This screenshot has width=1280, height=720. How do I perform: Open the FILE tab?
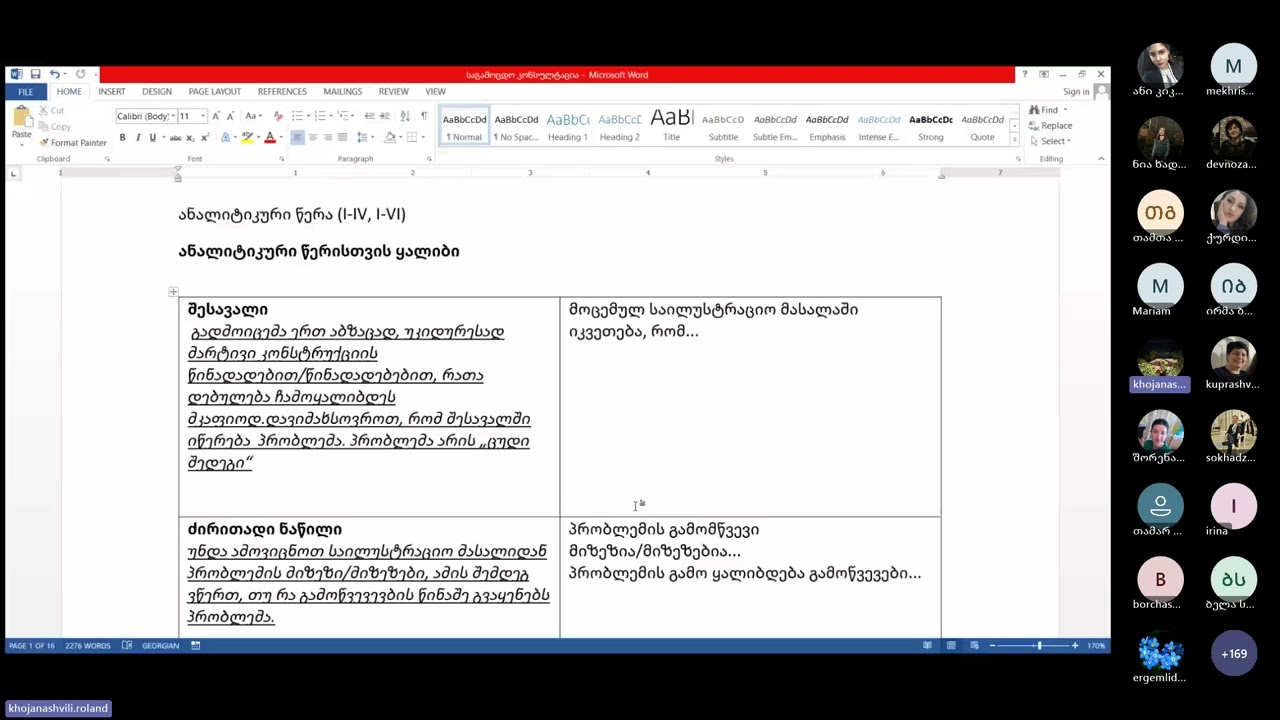click(x=25, y=92)
